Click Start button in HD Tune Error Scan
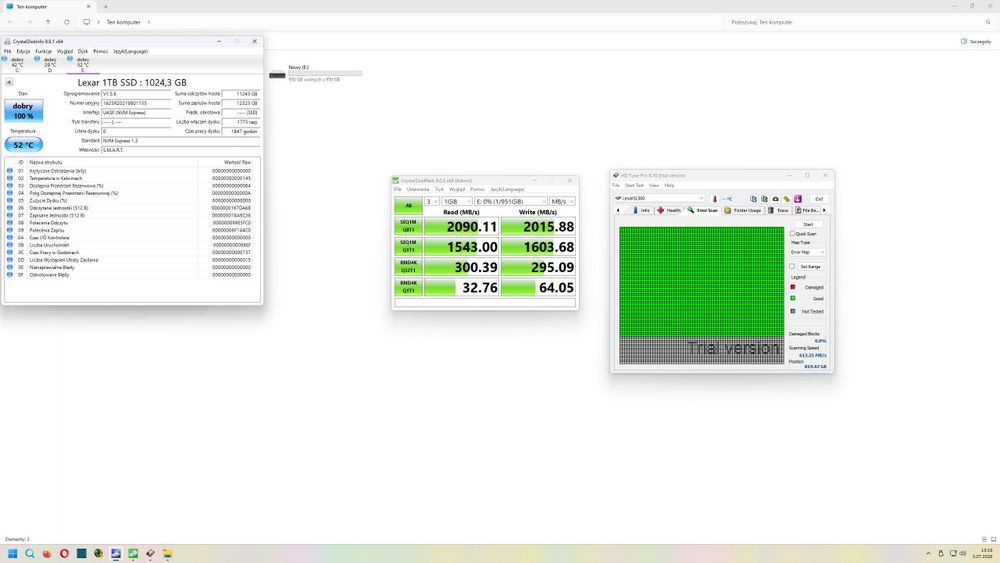This screenshot has height=563, width=1000. pyautogui.click(x=808, y=224)
